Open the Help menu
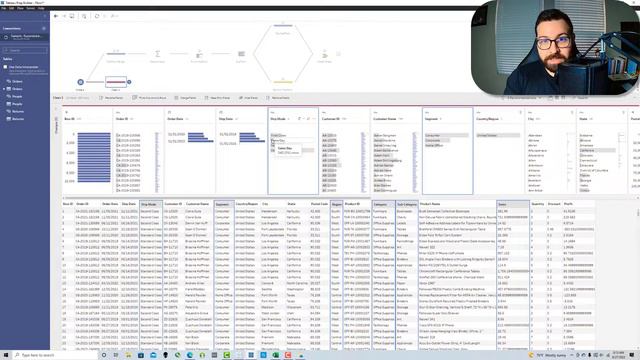Screen dimensions: 640x360 coord(41,8)
